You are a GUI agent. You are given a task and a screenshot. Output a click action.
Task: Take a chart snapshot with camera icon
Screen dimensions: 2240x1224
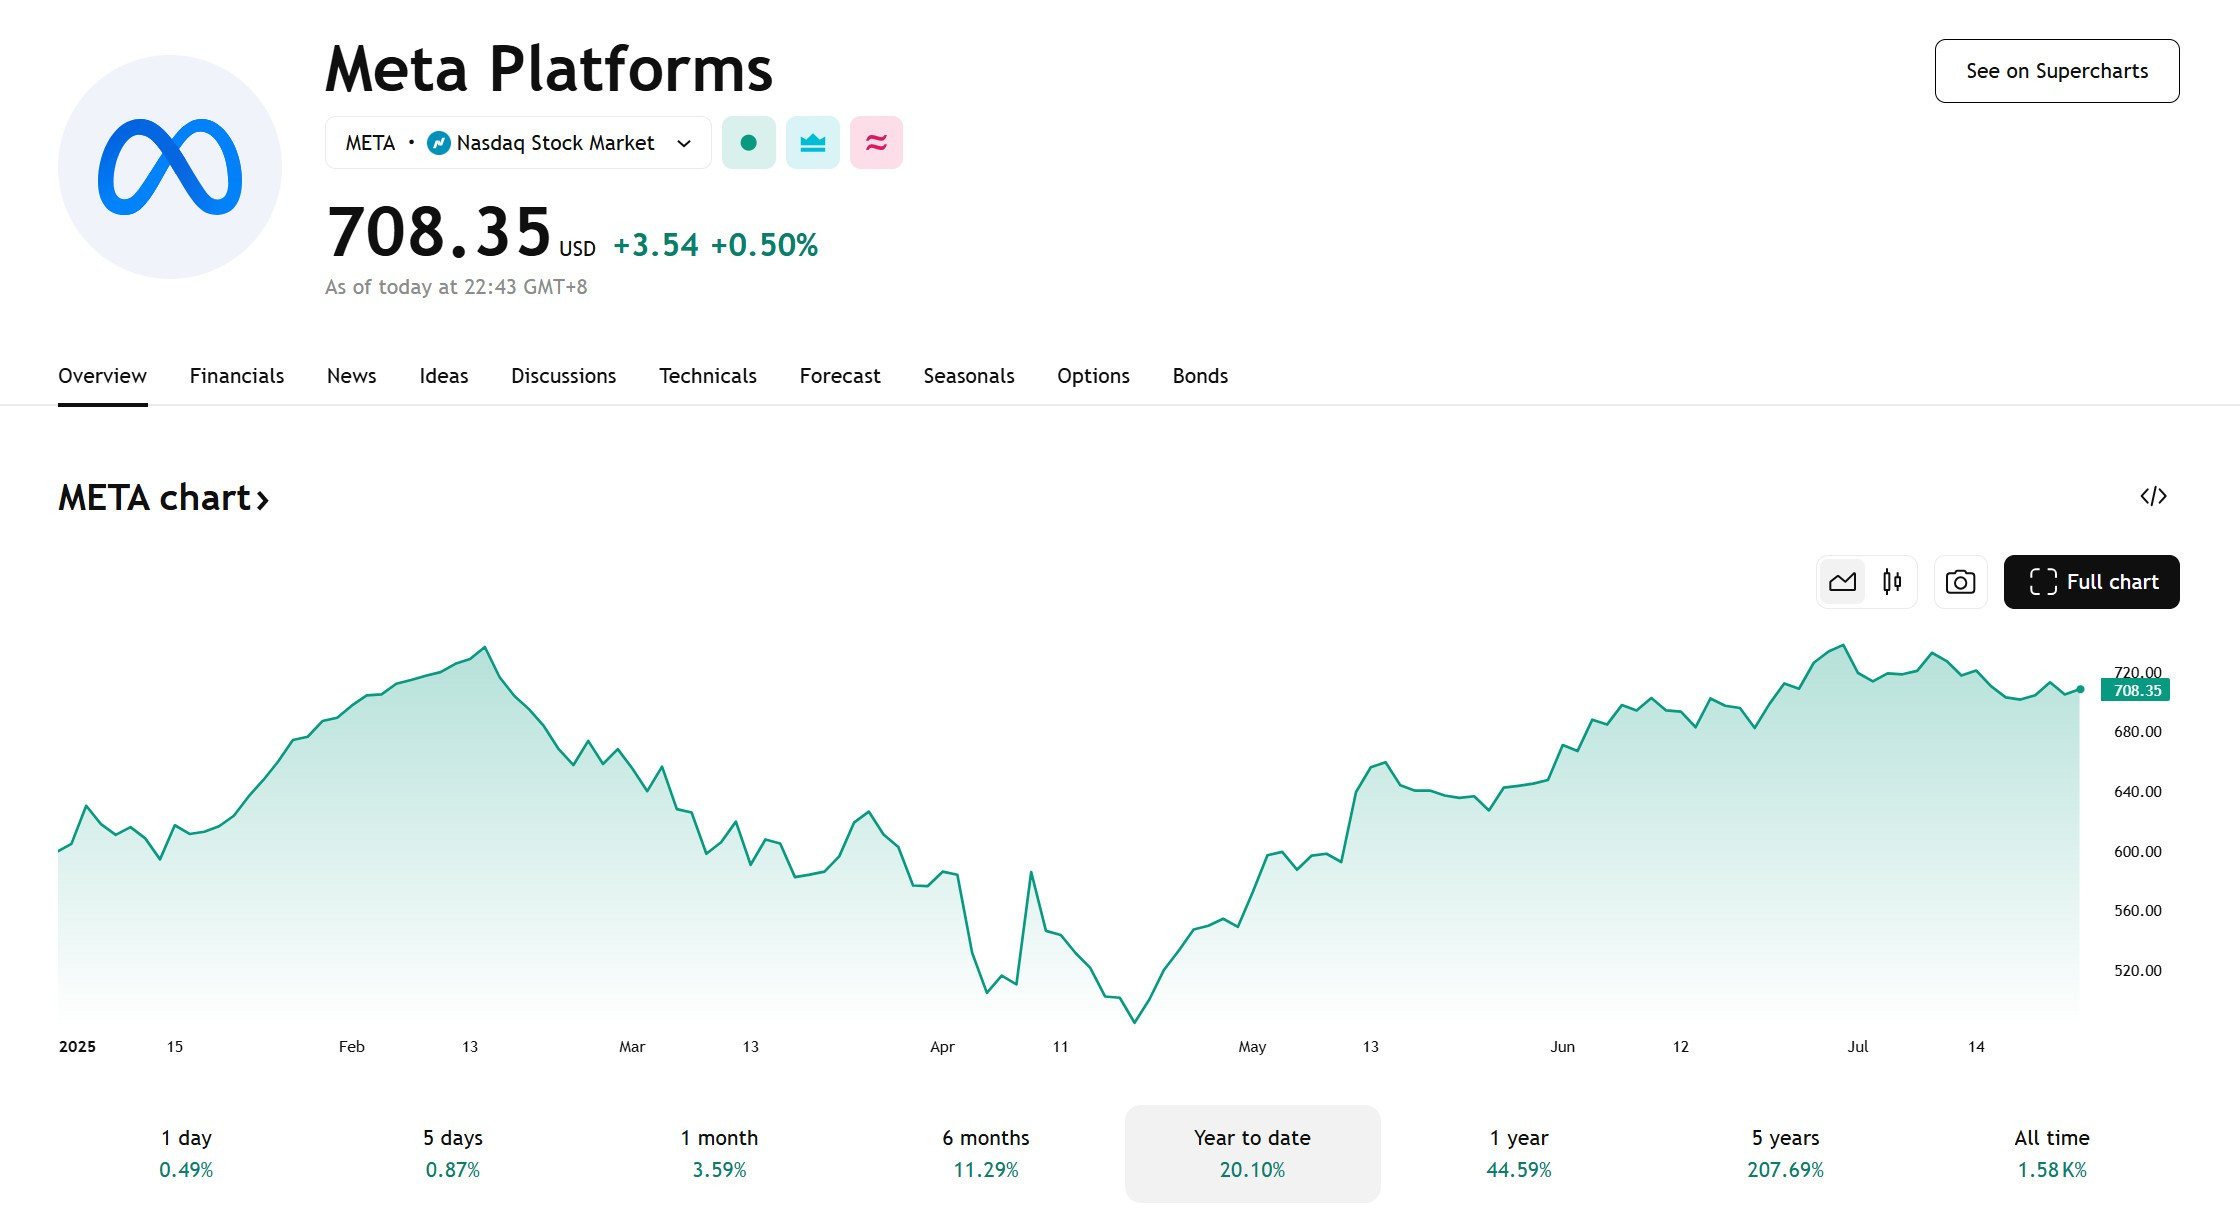point(1960,582)
